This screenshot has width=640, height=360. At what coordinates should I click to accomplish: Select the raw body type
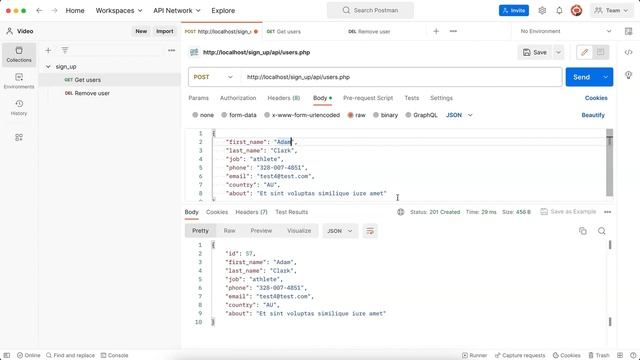click(357, 115)
